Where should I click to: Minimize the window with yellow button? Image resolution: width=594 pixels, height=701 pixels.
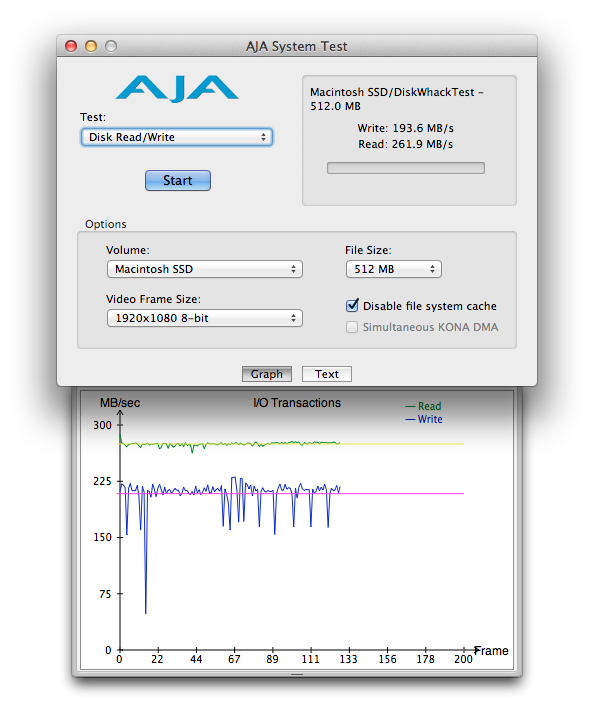click(91, 46)
